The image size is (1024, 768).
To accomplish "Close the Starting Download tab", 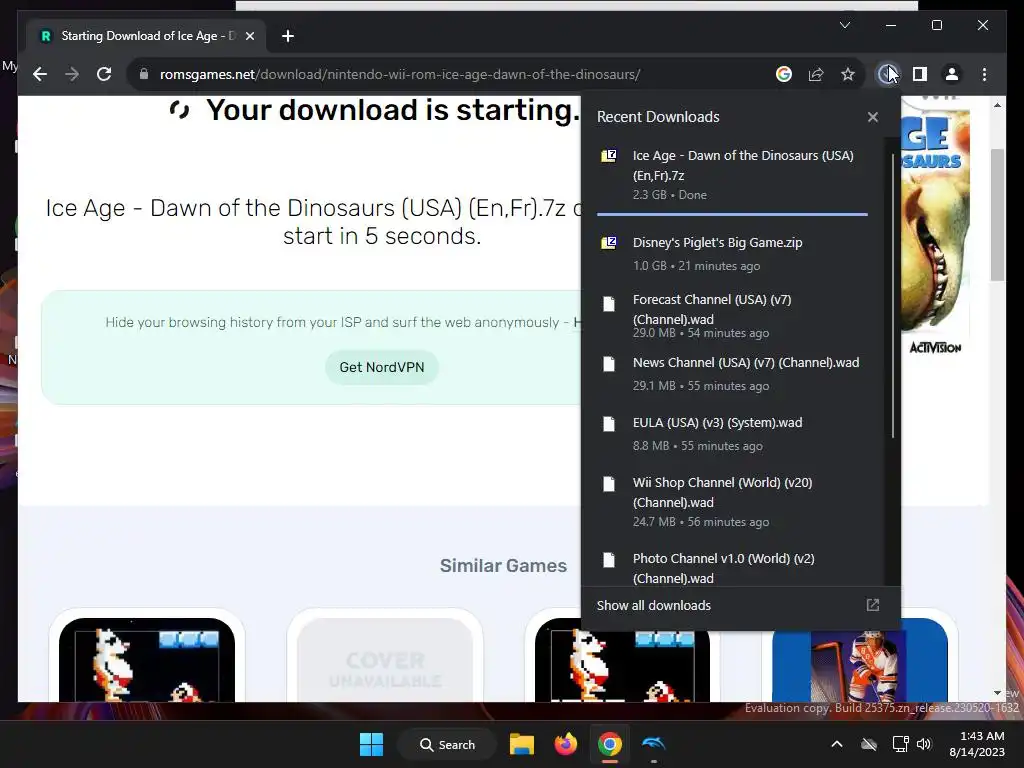I will click(249, 36).
